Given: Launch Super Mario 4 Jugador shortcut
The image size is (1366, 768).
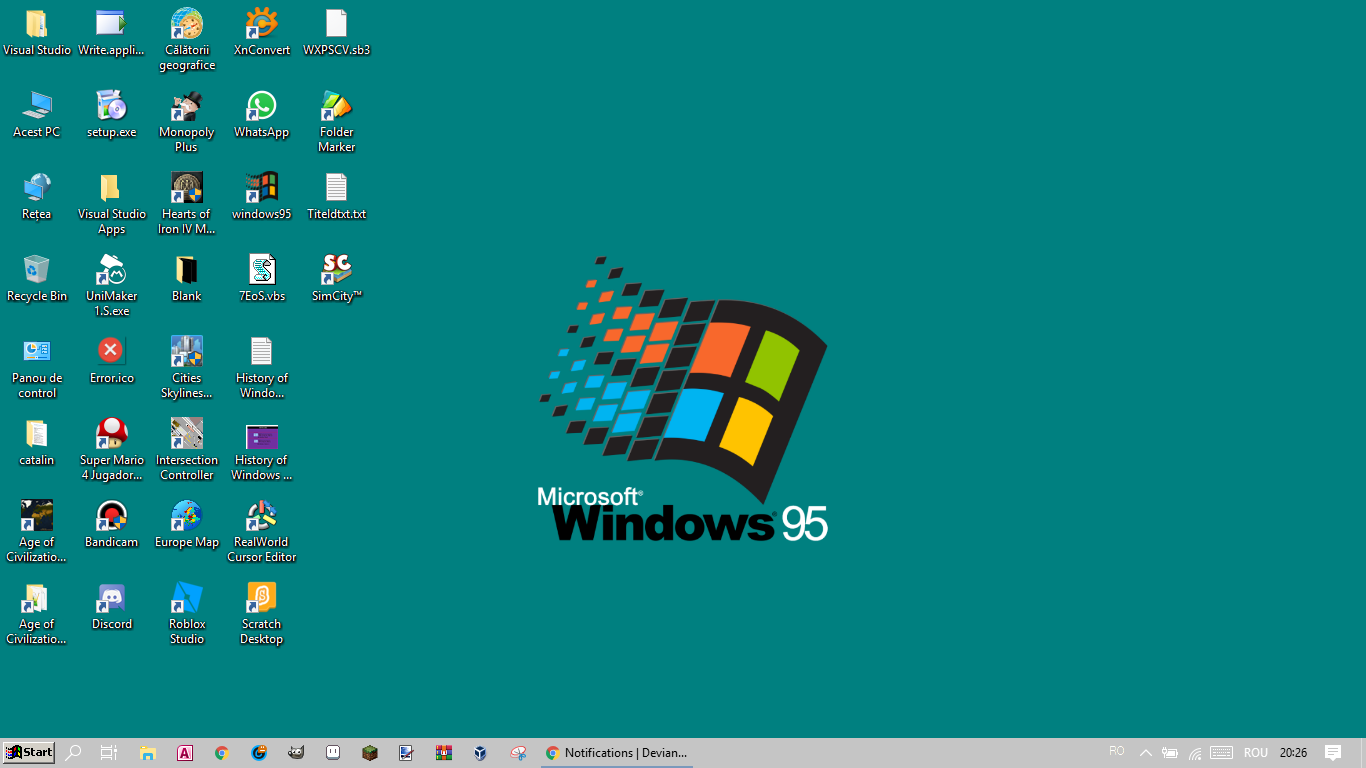Looking at the screenshot, I should (111, 450).
